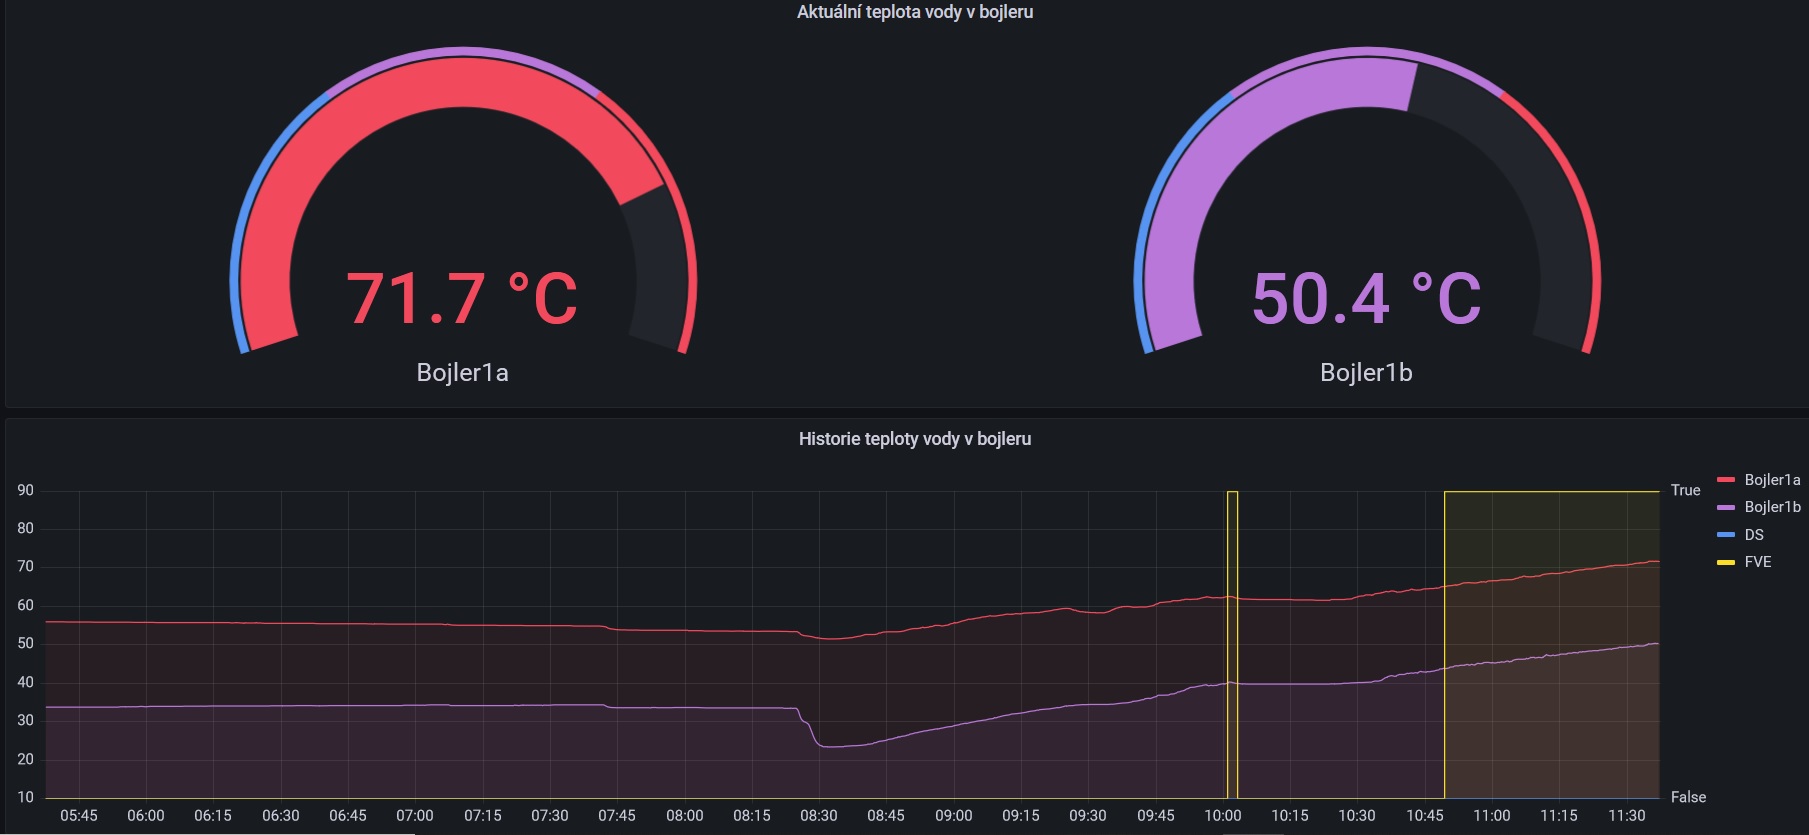Click the blue DS legend color swatch

tap(1726, 535)
